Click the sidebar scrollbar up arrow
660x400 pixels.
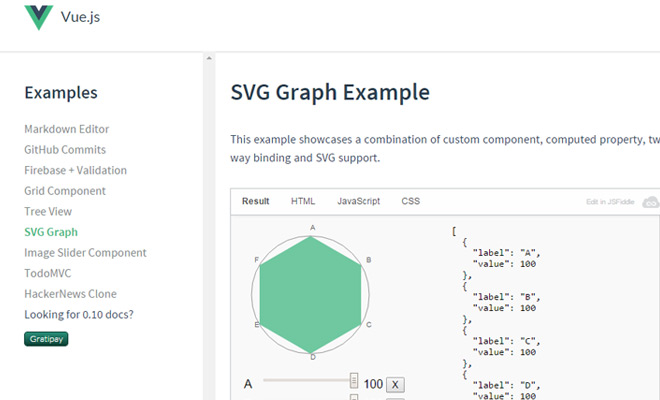coord(209,58)
